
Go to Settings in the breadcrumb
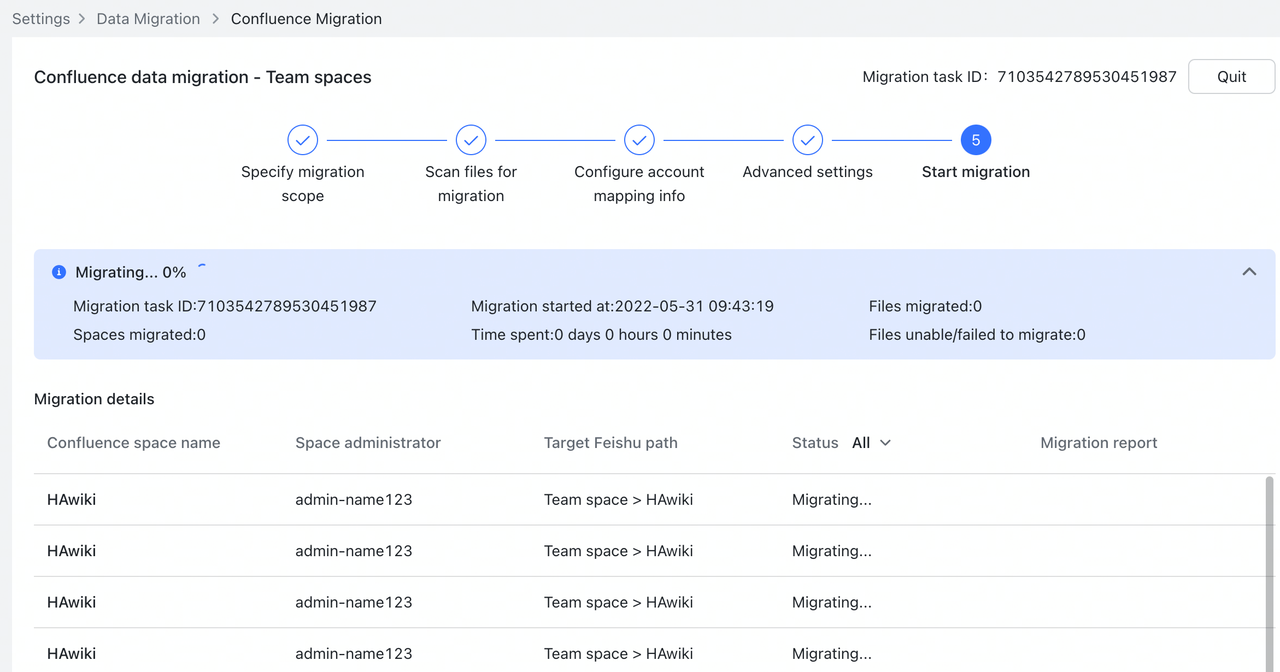point(41,19)
